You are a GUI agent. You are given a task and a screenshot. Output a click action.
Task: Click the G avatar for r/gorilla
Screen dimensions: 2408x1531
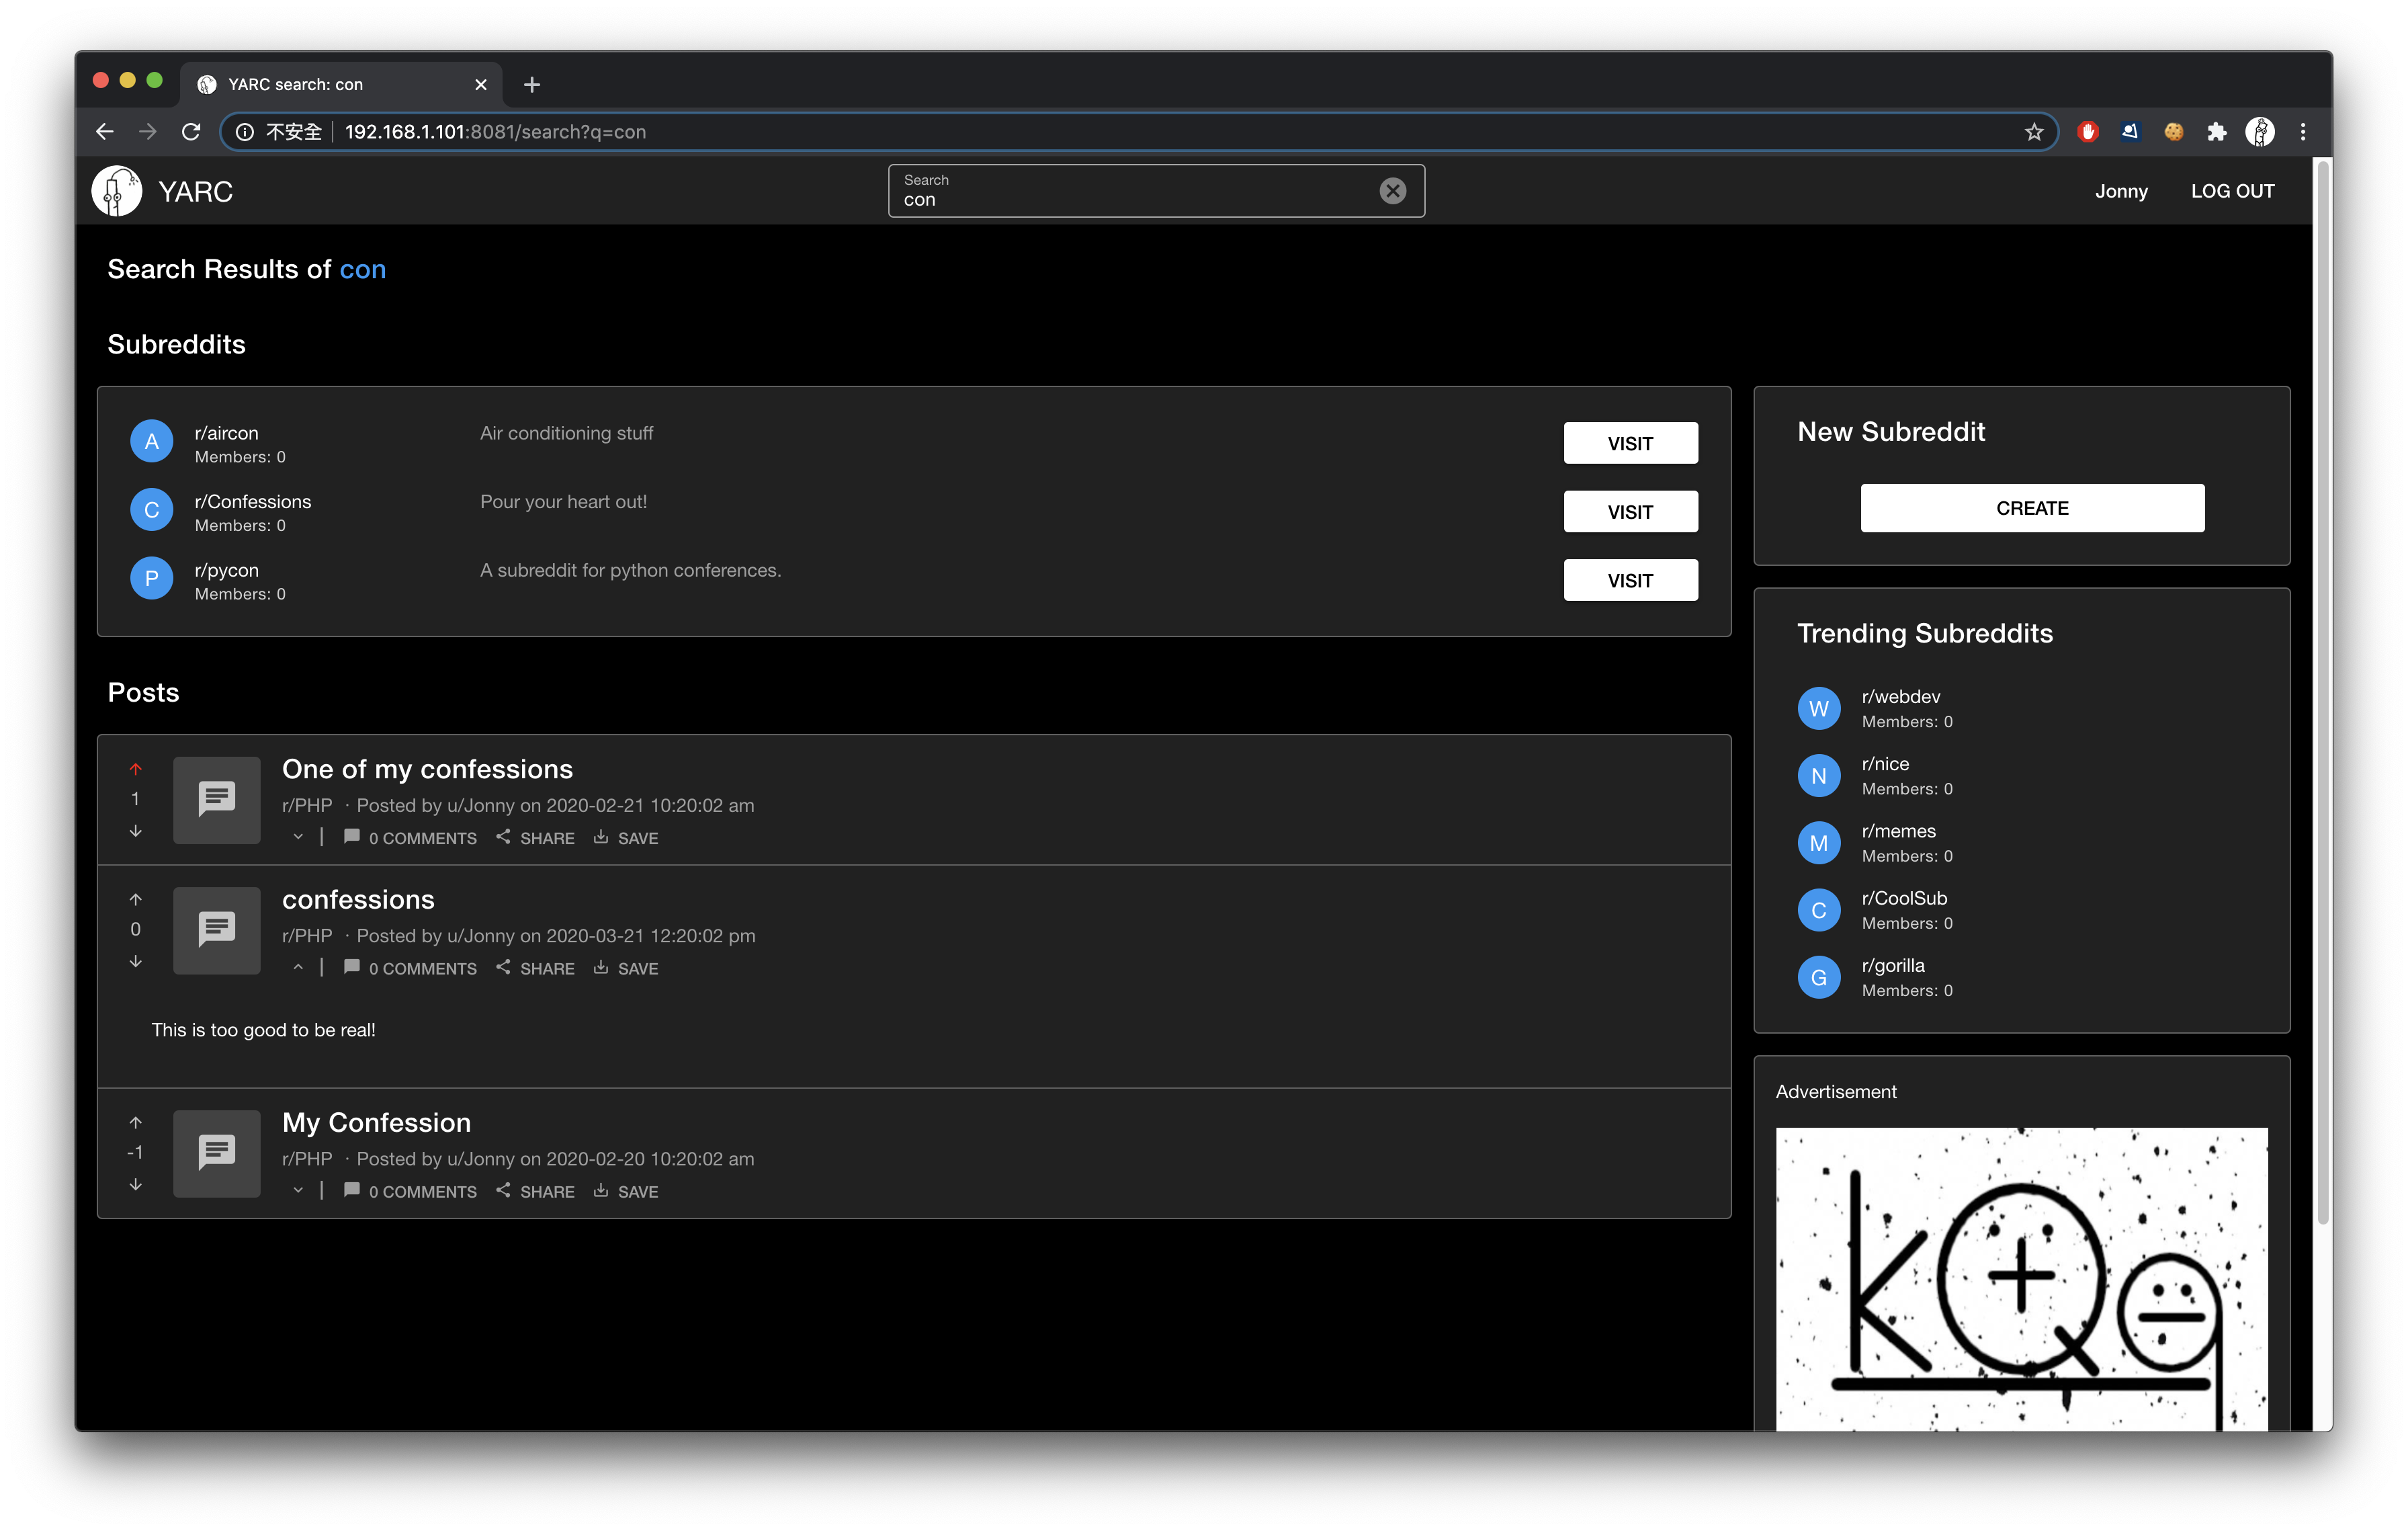1819,977
